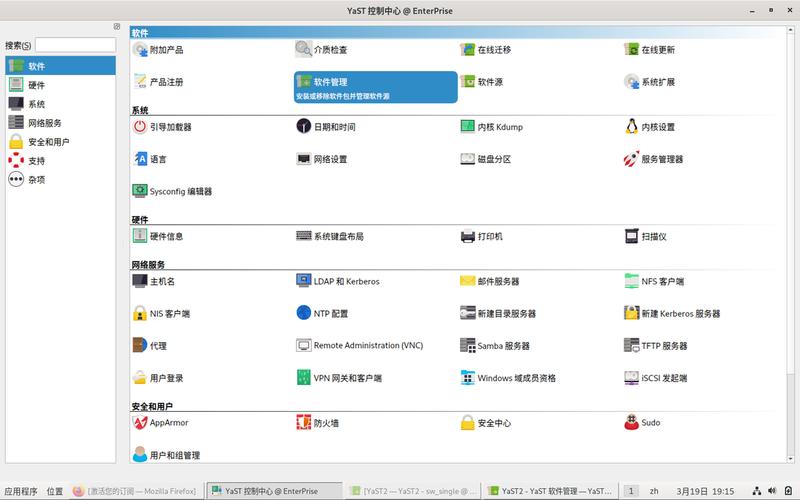Screen dimensions: 800x500
Task: Open NFS 客户端 module
Action: click(654, 281)
